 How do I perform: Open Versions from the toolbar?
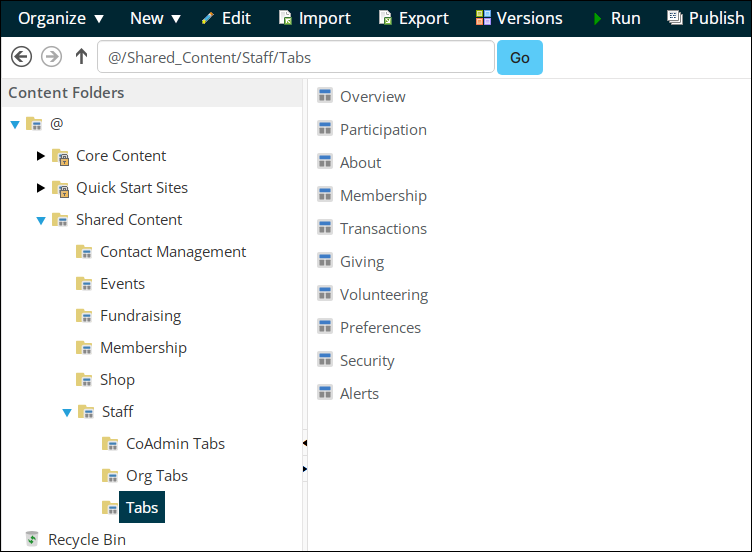[x=519, y=18]
